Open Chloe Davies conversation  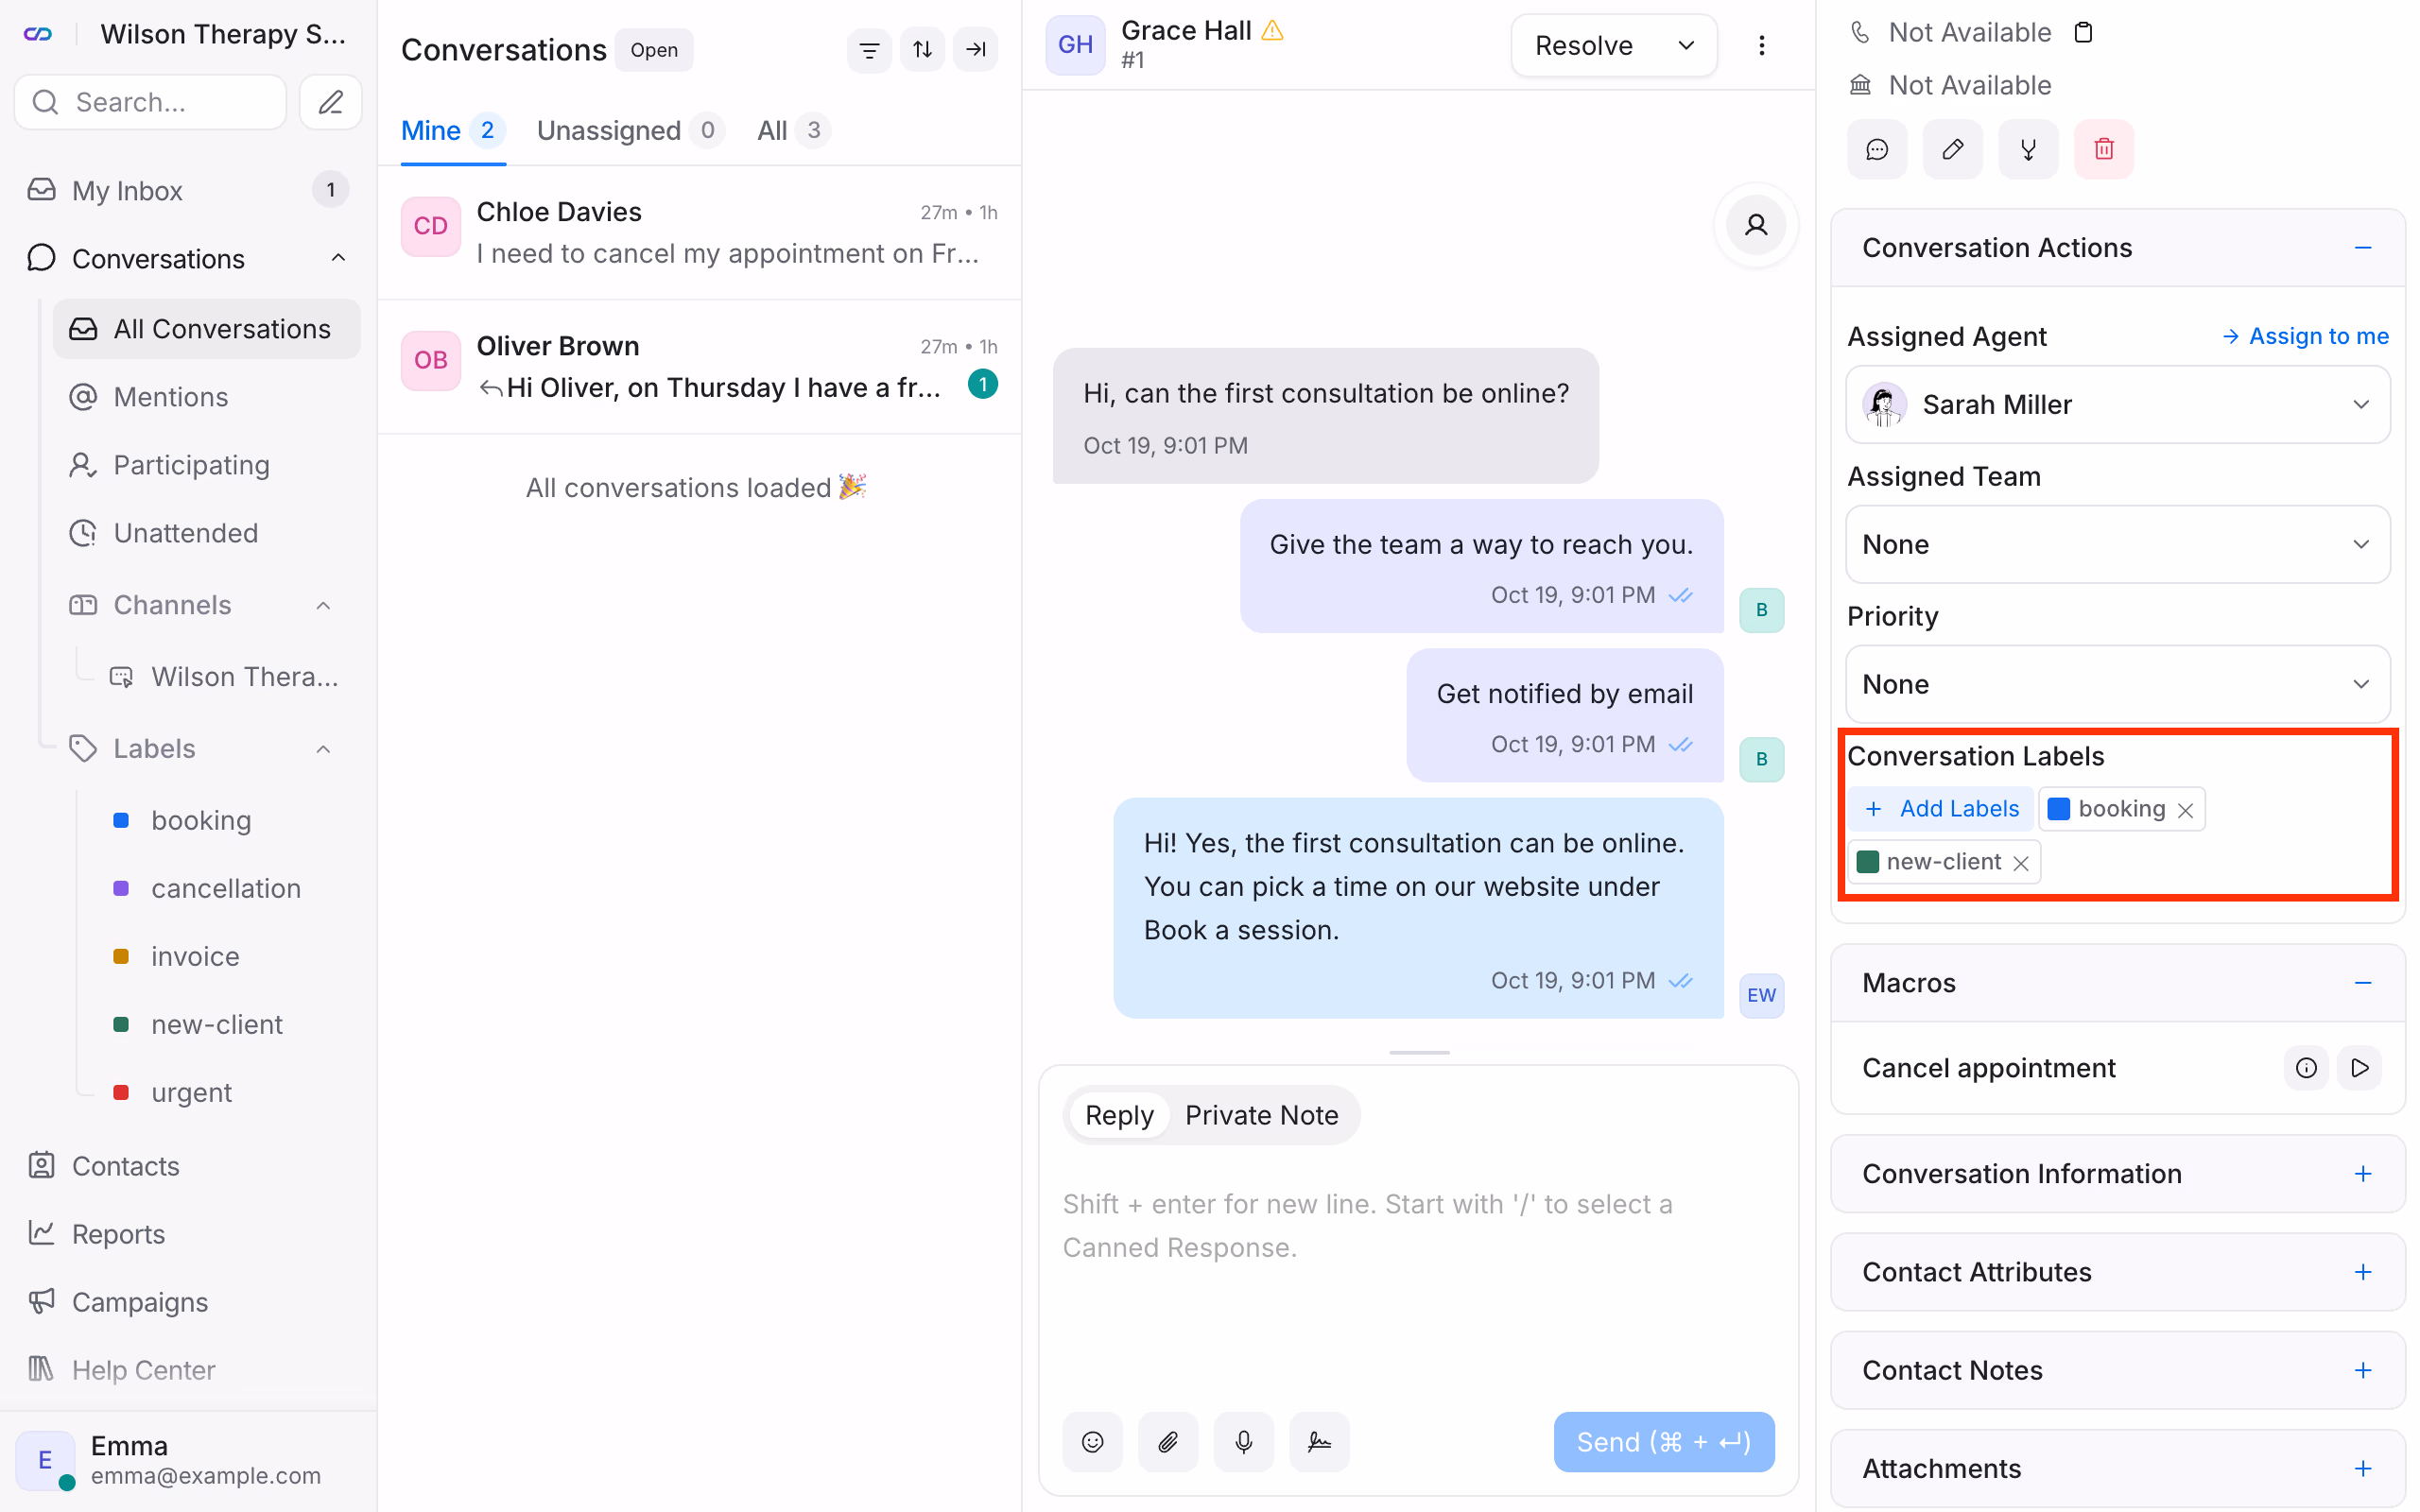699,232
